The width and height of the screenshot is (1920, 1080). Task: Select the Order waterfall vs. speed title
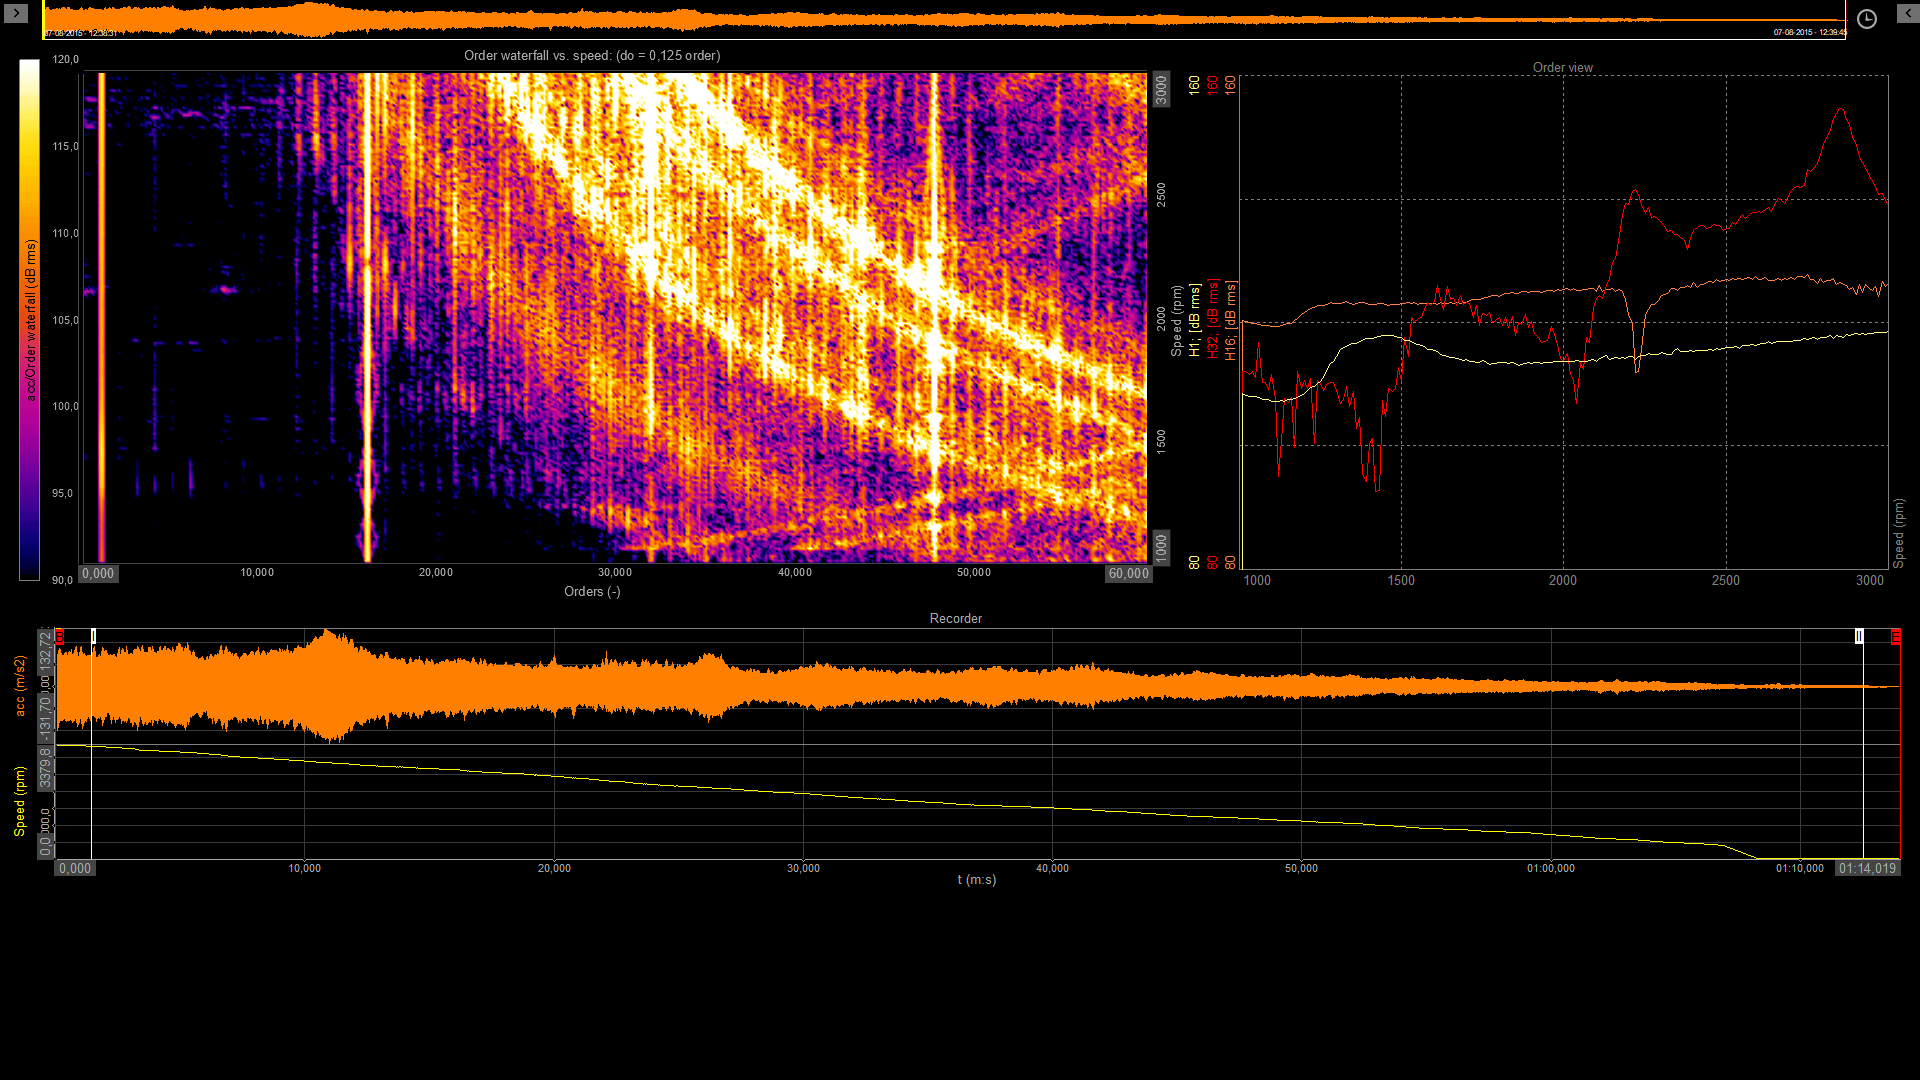(592, 55)
